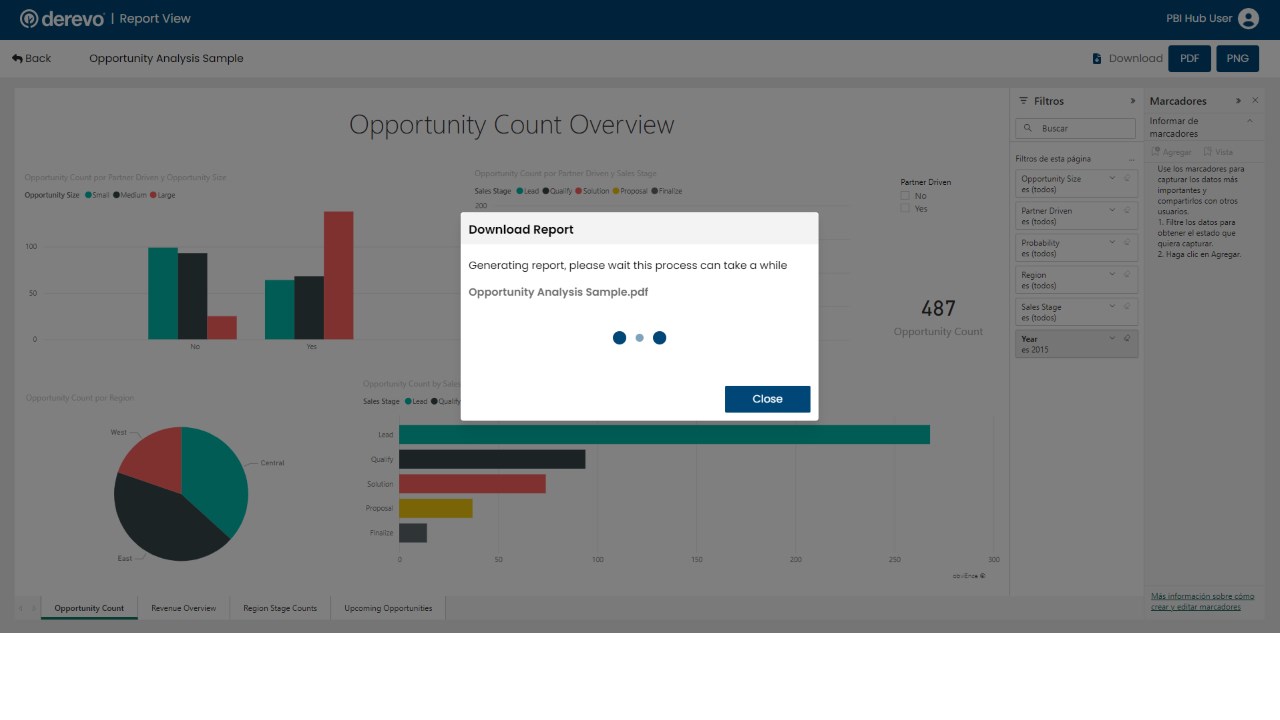This screenshot has height=720, width=1280.
Task: Expand the Partner Driven filter card
Action: pos(1112,210)
